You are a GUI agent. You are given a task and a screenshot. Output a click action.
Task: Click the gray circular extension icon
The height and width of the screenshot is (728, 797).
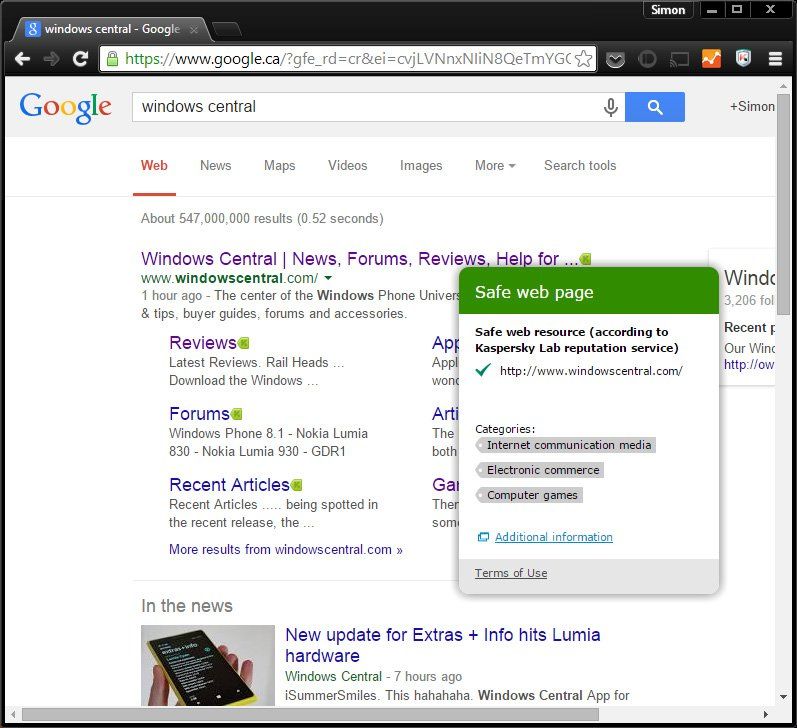pos(647,59)
